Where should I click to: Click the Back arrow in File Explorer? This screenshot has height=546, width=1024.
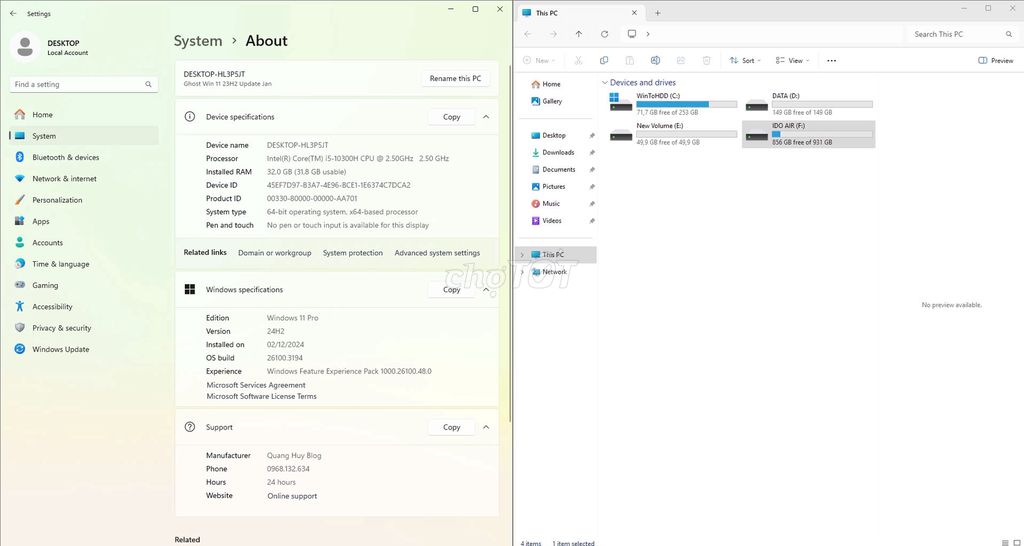[528, 34]
